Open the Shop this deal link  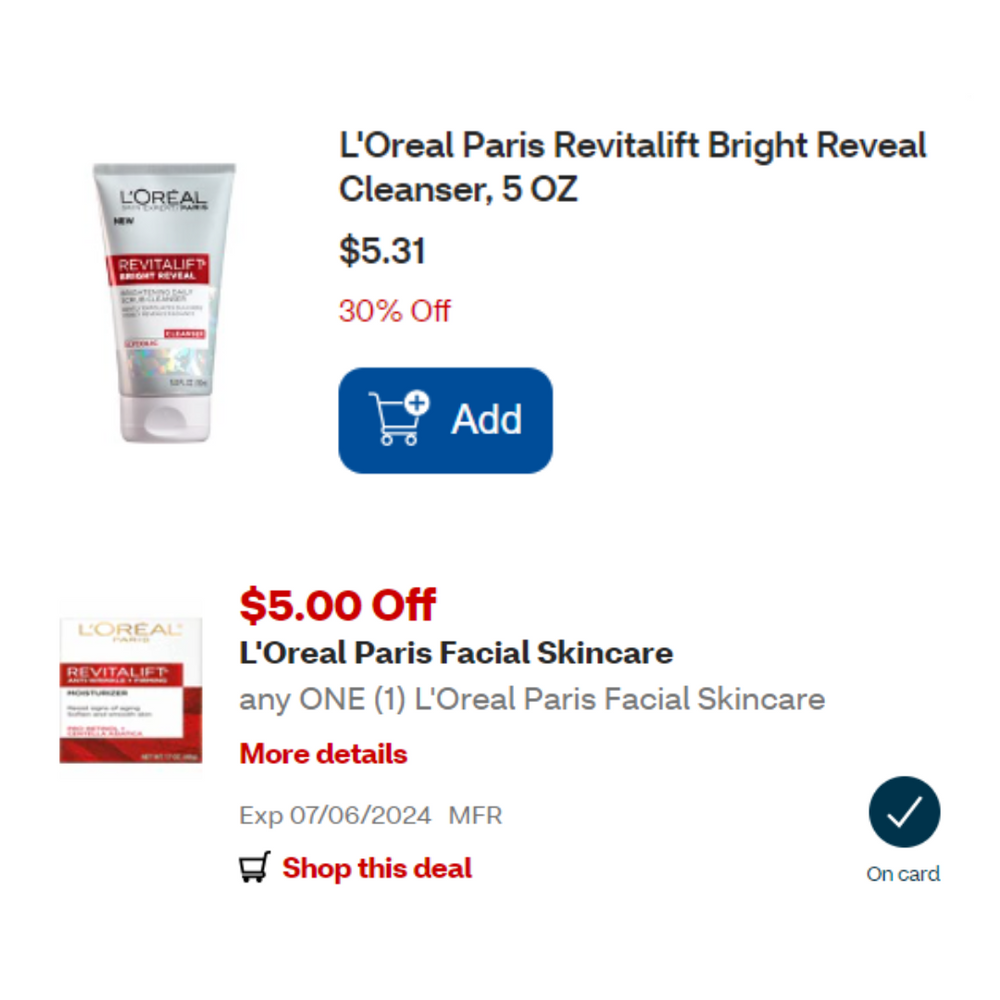(x=377, y=868)
